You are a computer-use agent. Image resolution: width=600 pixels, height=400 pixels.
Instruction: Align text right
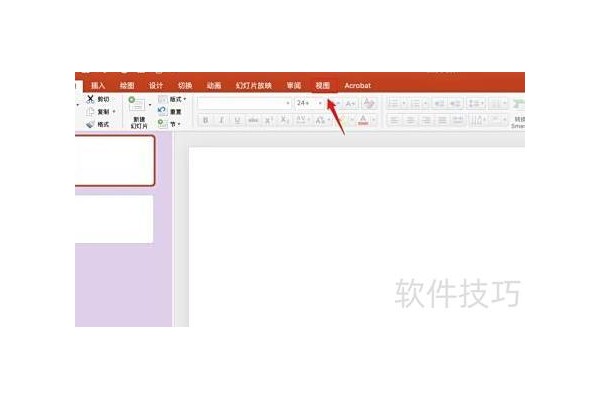[x=426, y=121]
